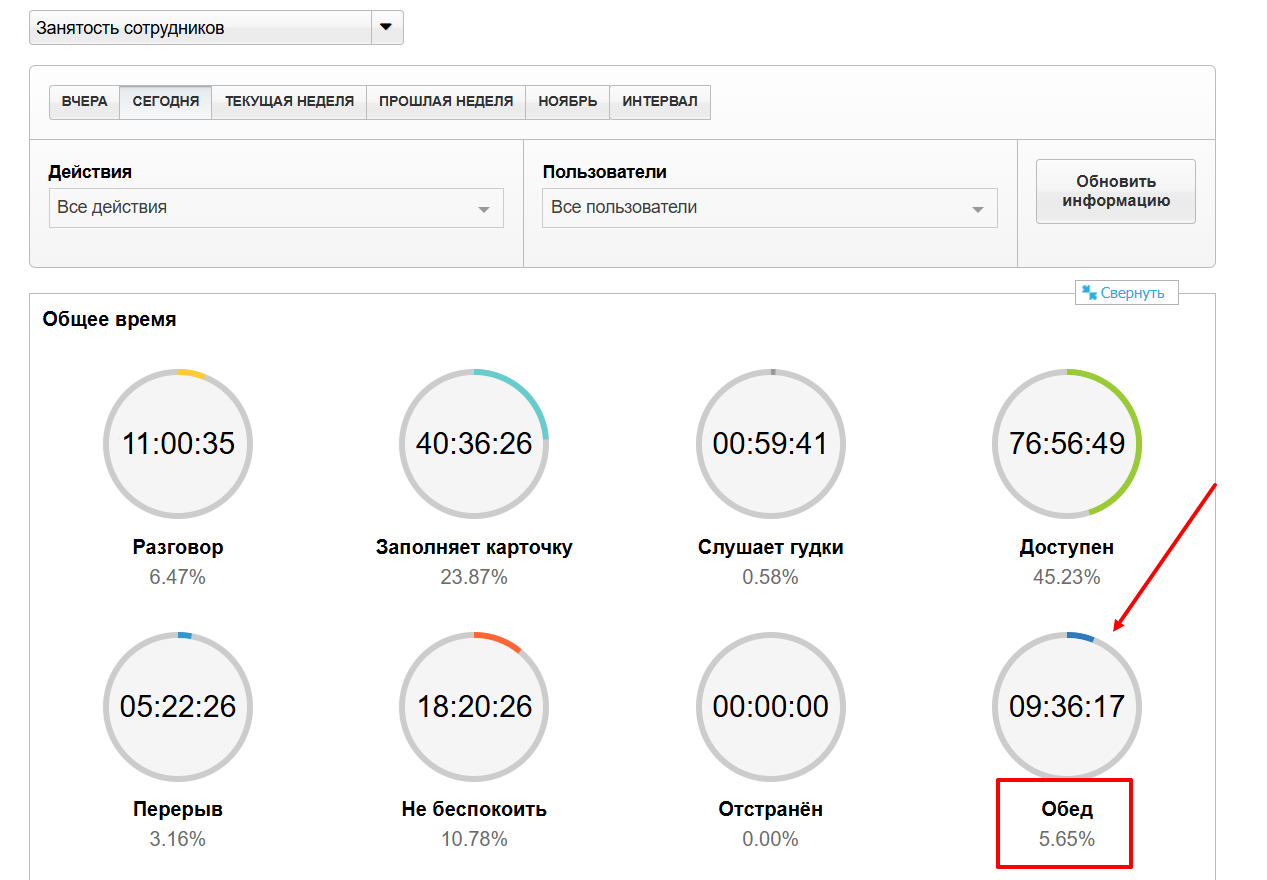Click the Отстранён zero-time circle
This screenshot has width=1267, height=880.
770,706
